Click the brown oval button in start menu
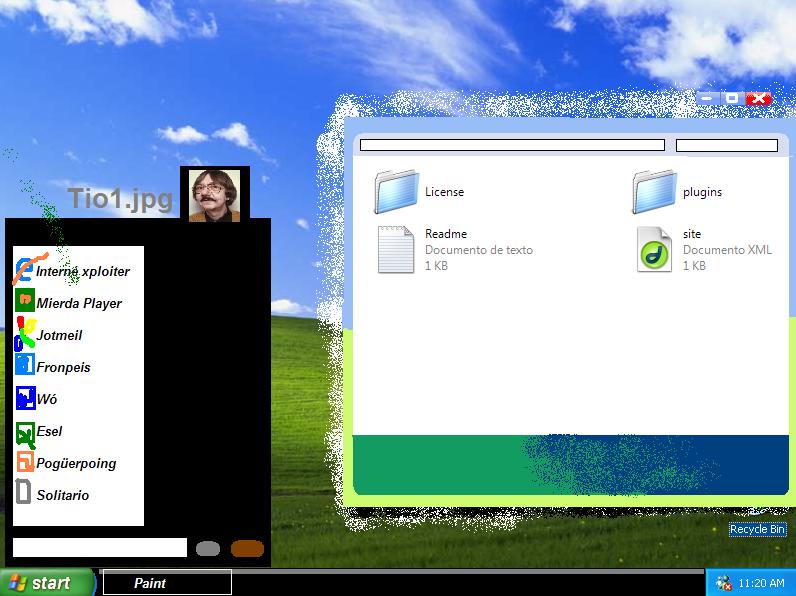The image size is (796, 596). pos(247,549)
